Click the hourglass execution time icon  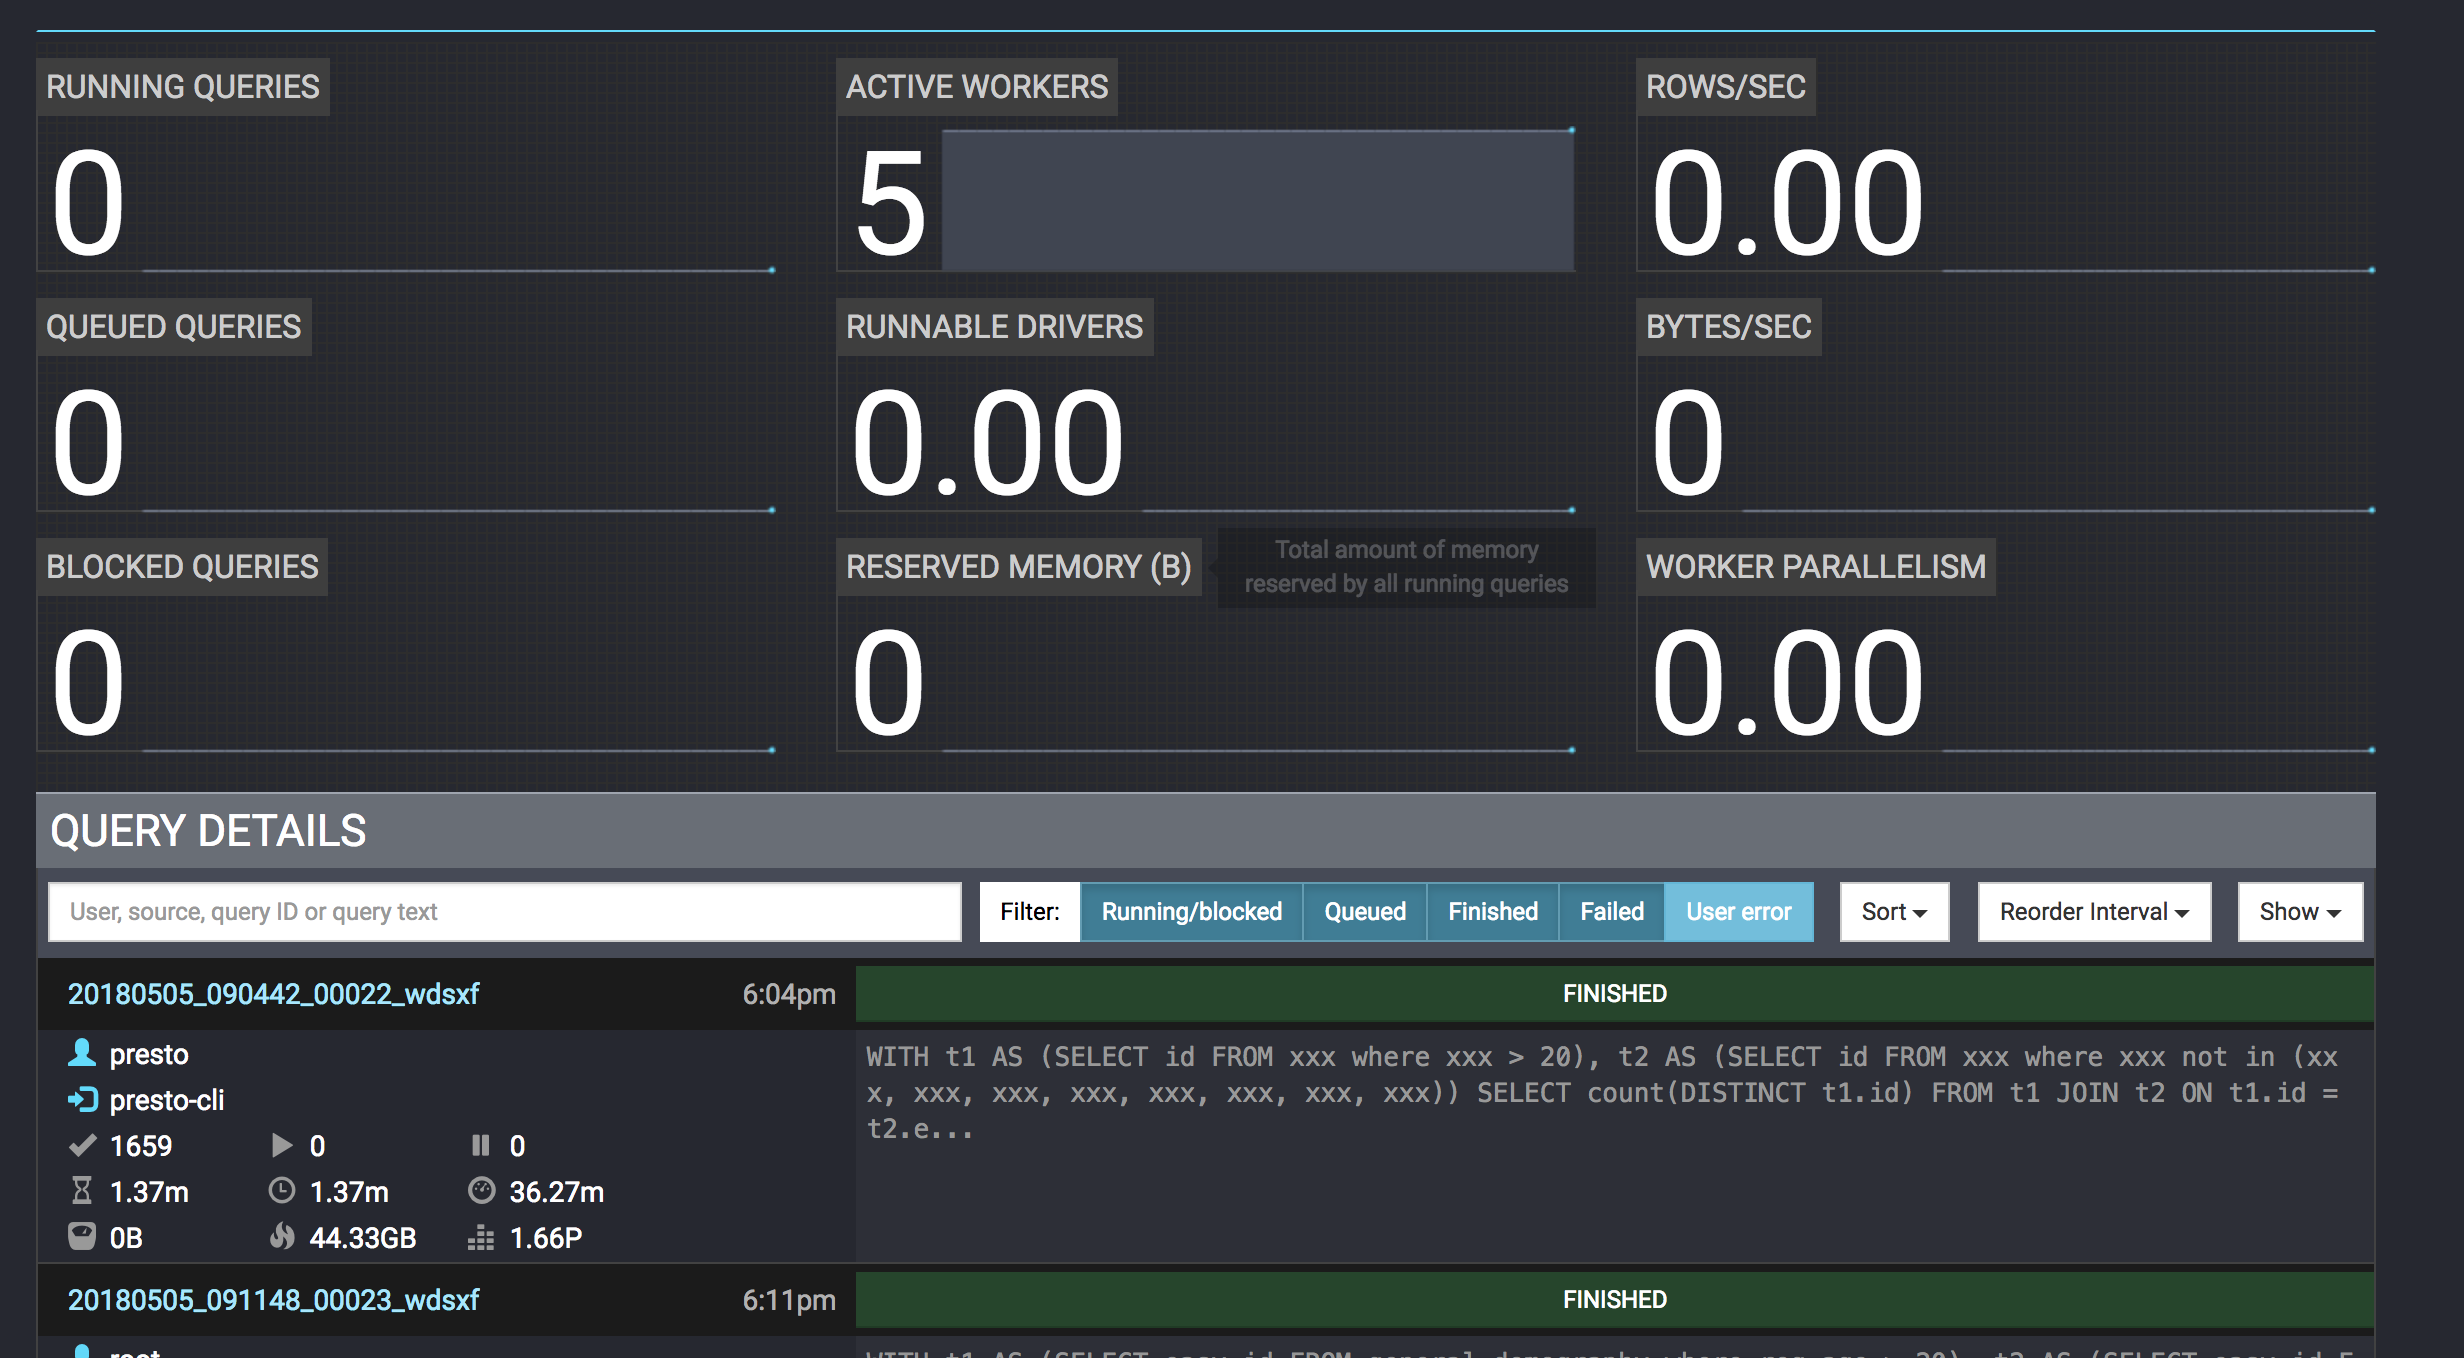(x=82, y=1191)
